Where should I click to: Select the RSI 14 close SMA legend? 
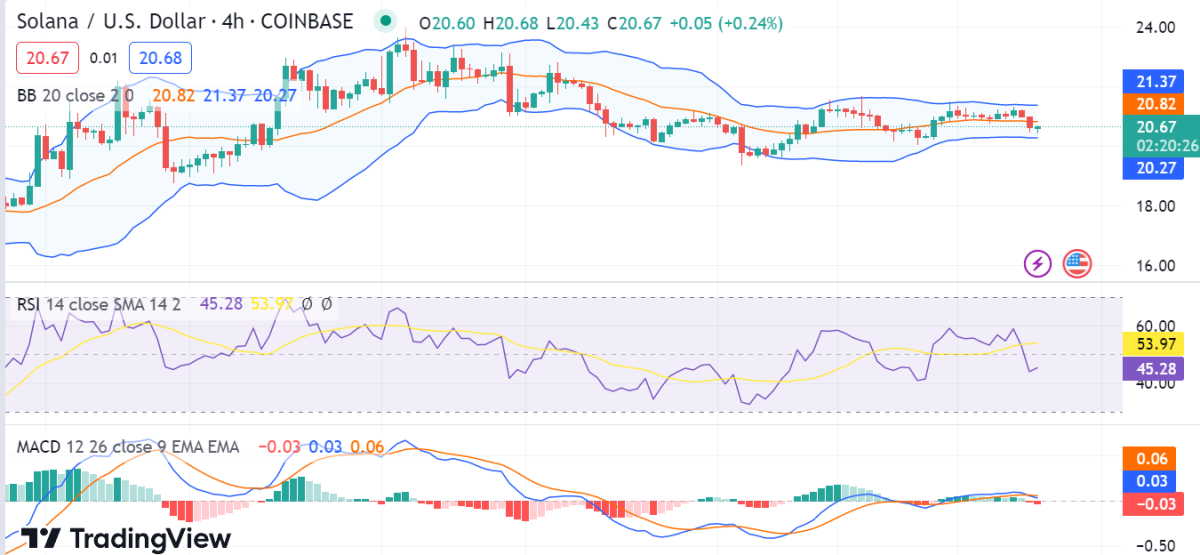click(99, 303)
